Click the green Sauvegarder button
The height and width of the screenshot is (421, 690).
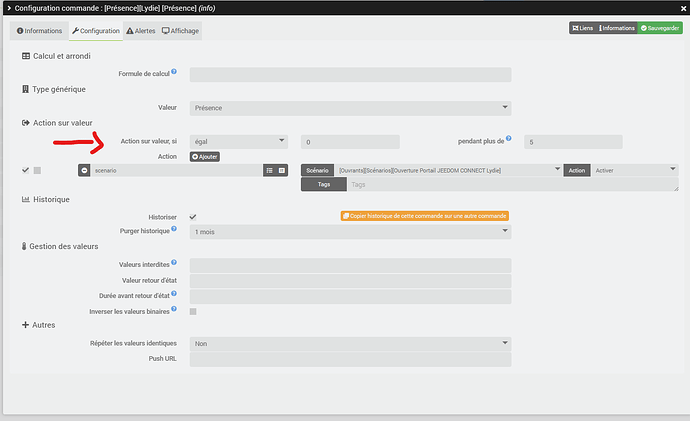click(661, 28)
